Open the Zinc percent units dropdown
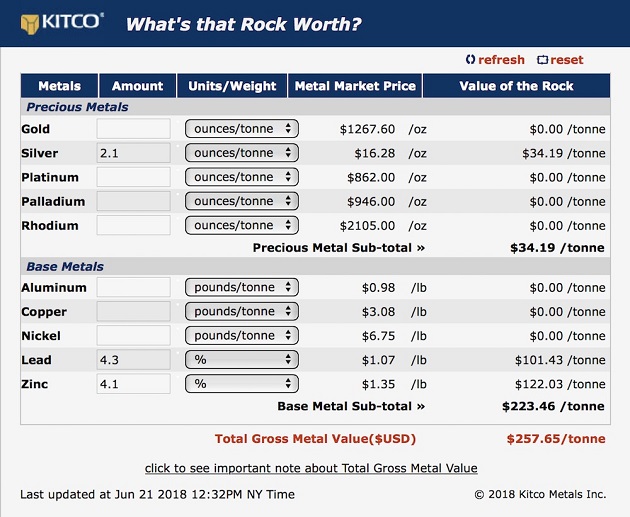Screen dimensions: 630x517 (x=241, y=384)
